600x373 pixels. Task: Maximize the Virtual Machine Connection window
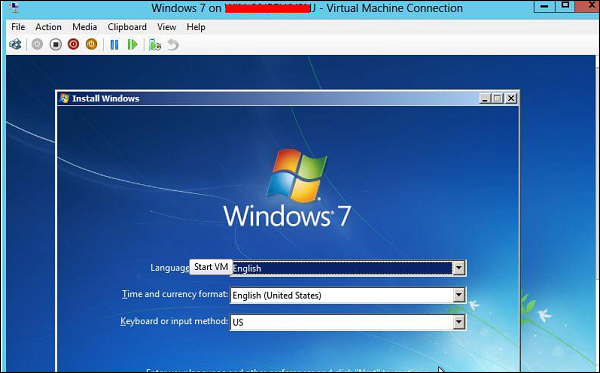565,6
